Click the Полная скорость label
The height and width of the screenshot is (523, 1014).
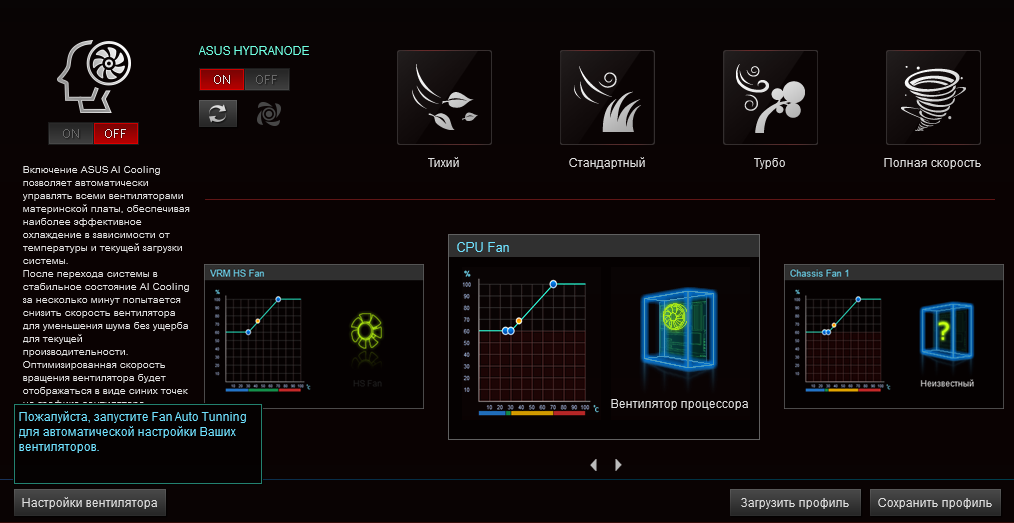[x=932, y=162]
